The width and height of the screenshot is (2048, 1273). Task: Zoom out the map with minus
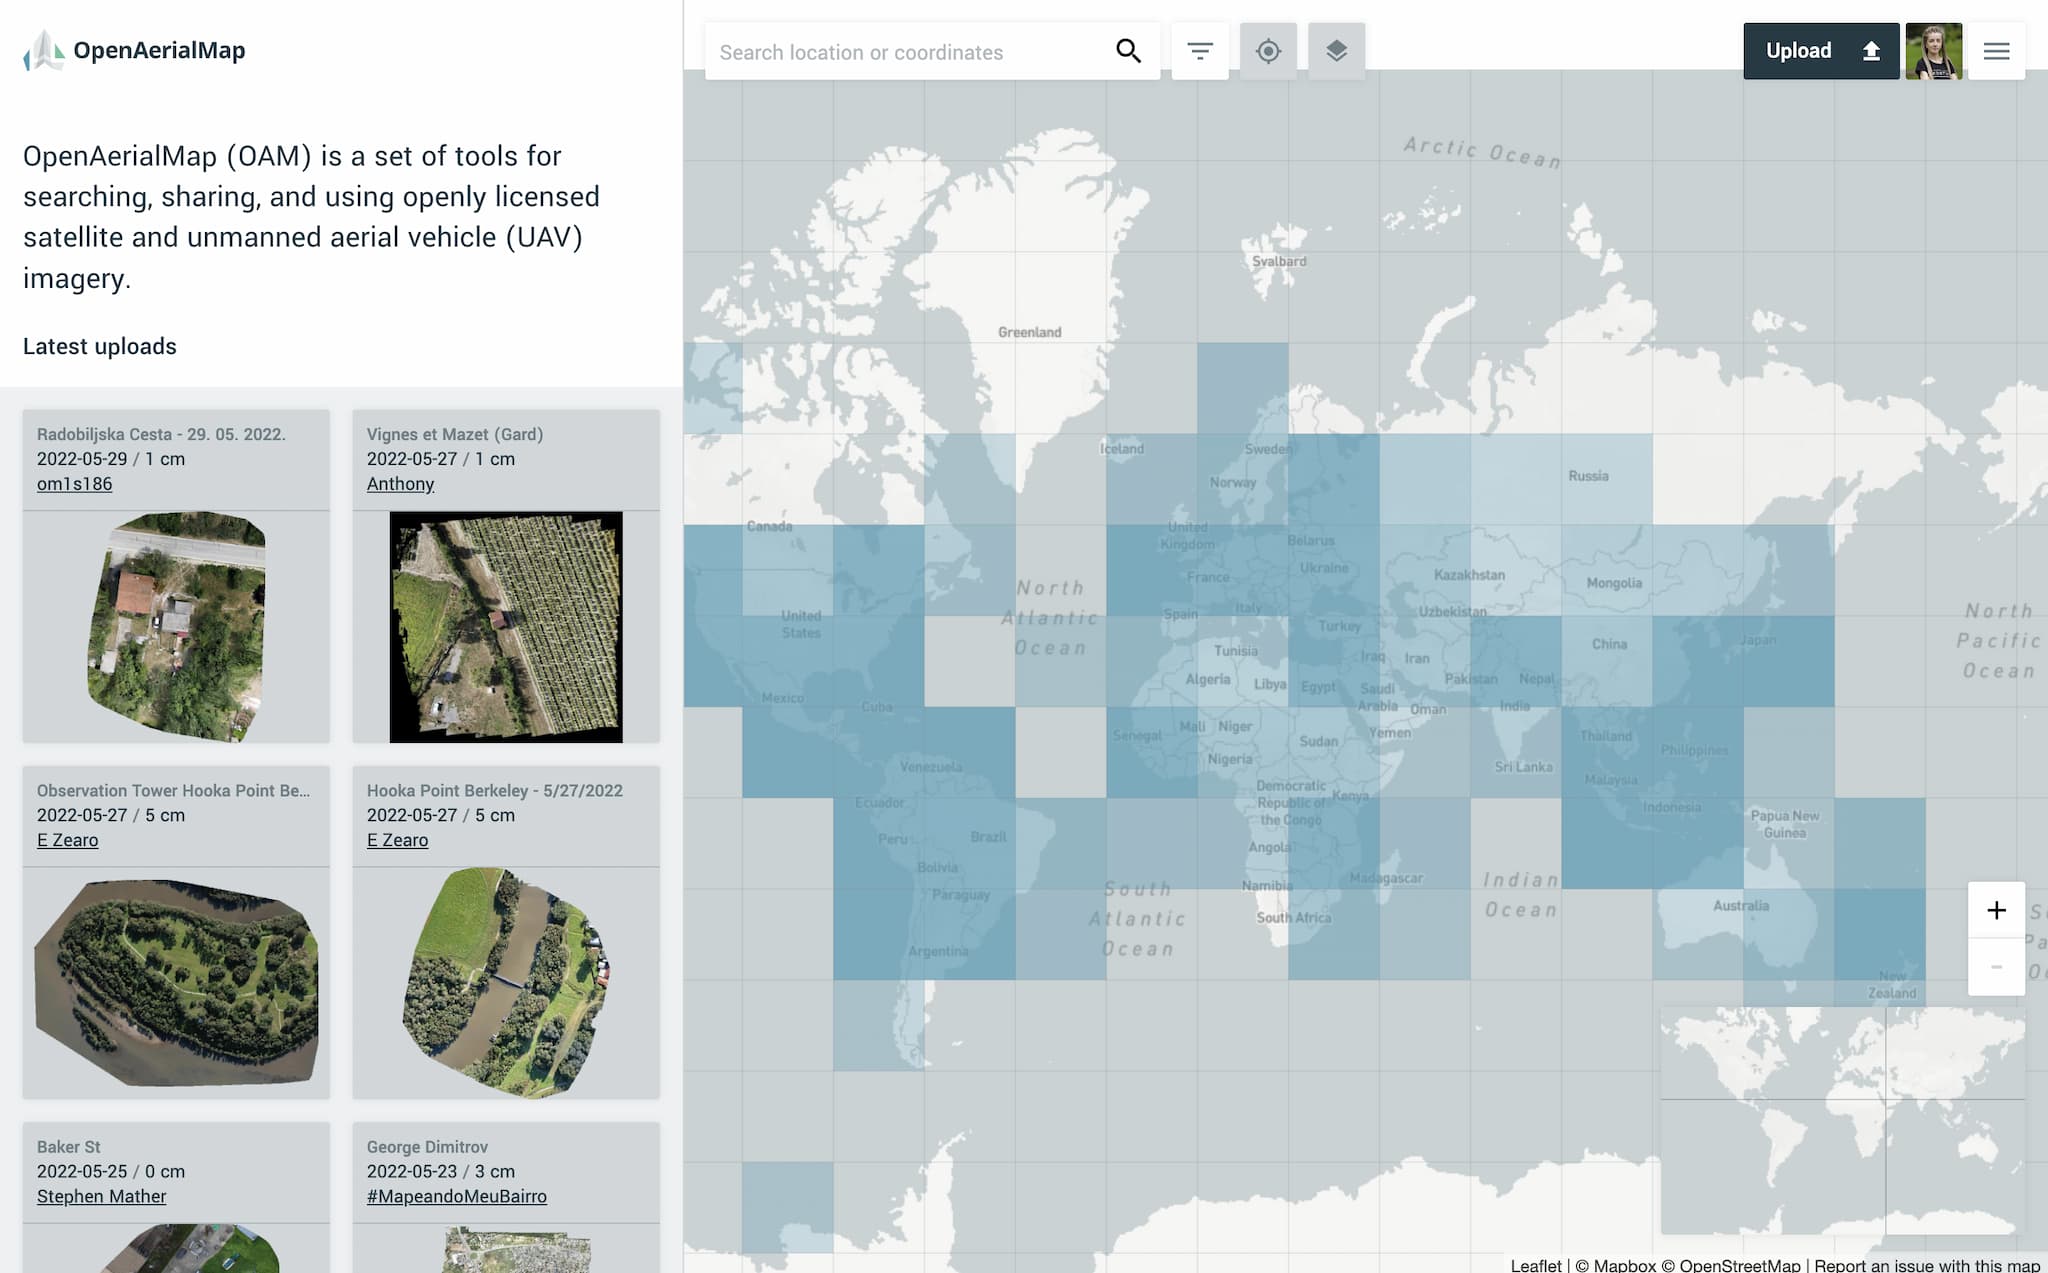tap(1996, 967)
